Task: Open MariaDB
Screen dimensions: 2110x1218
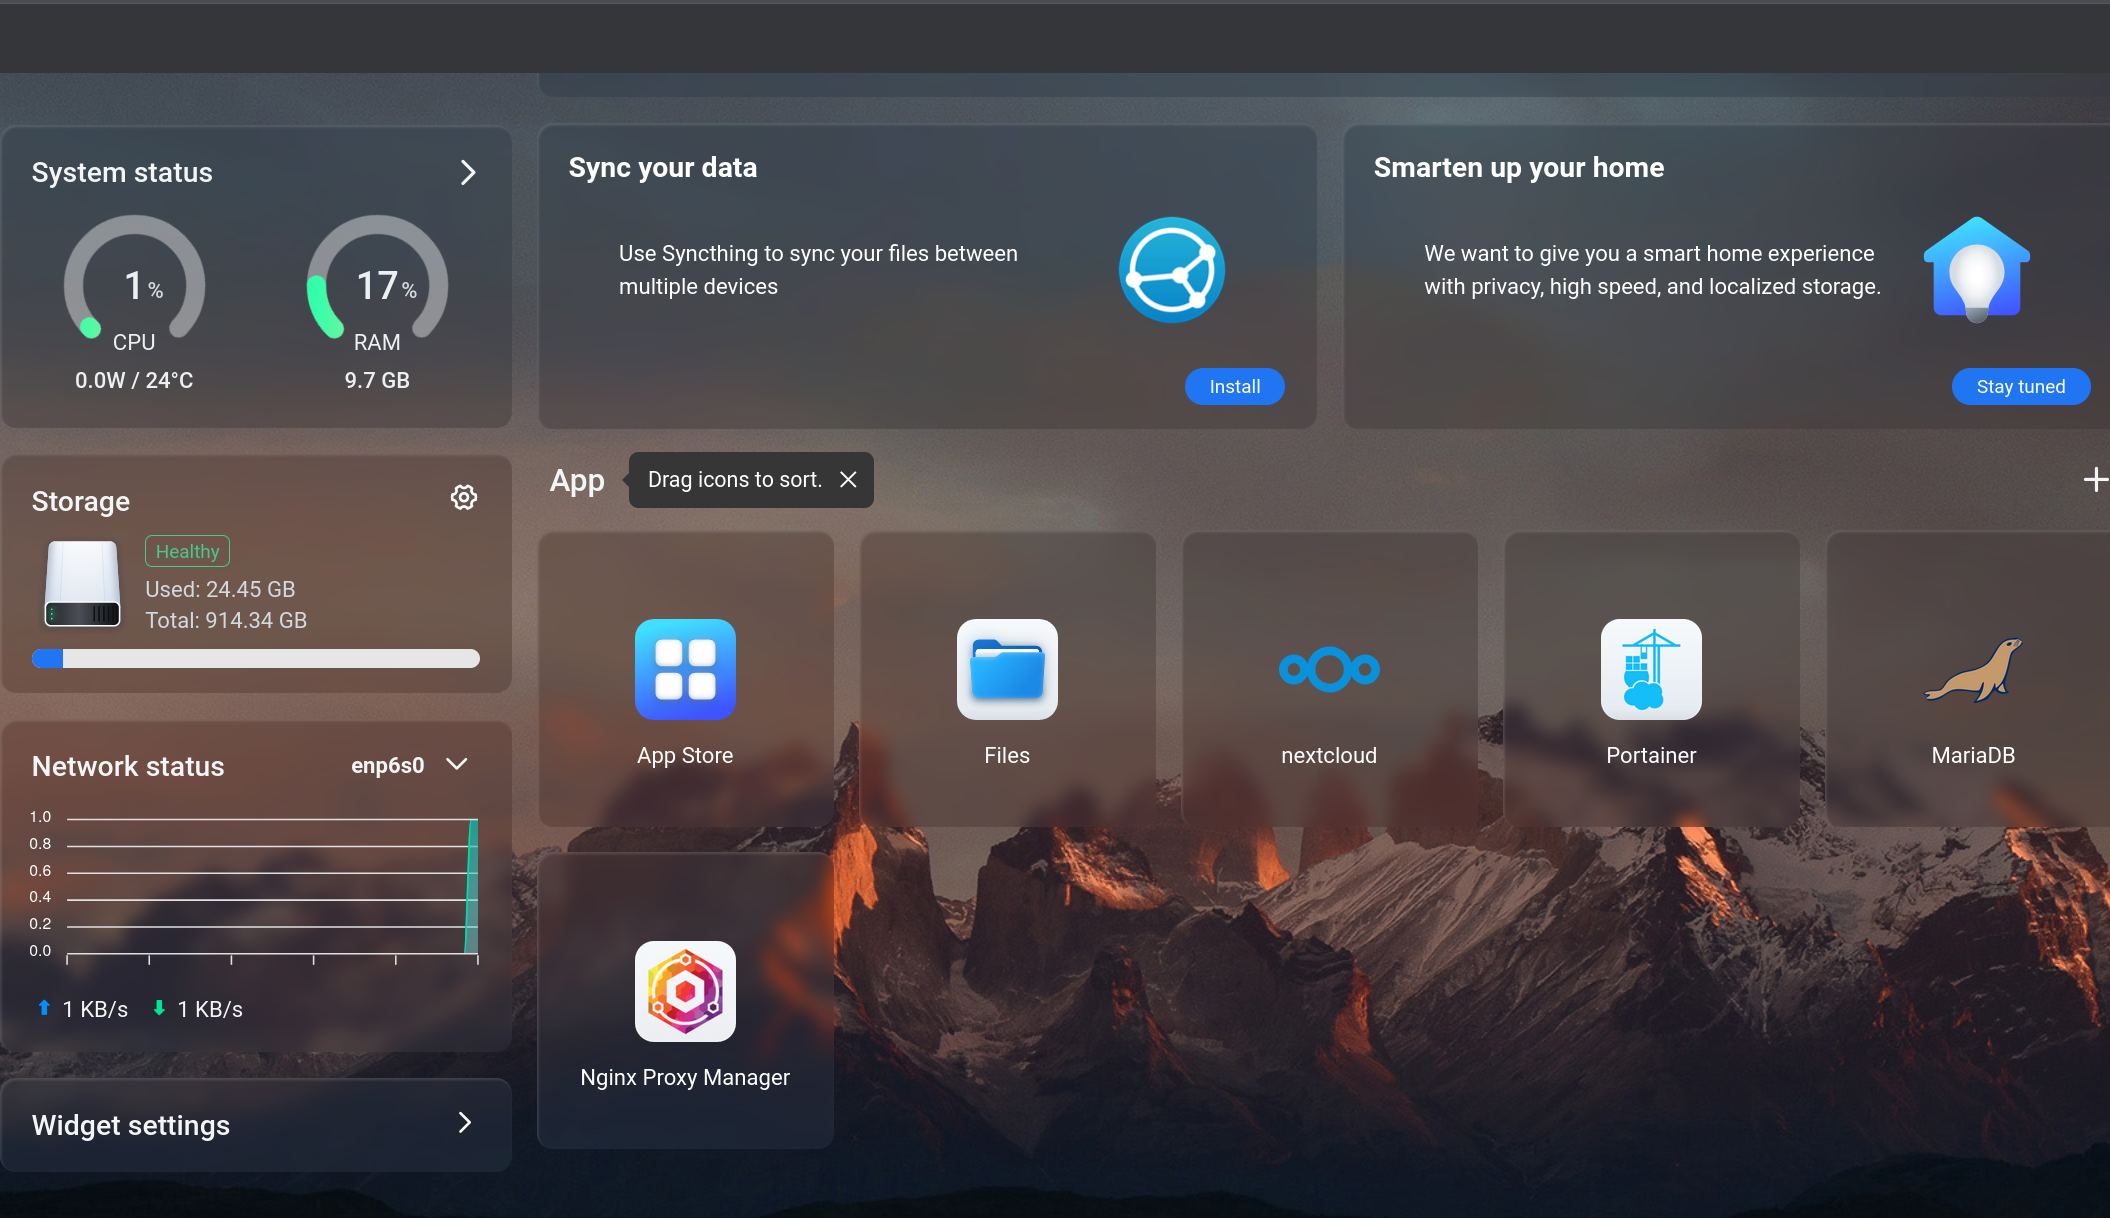Action: 1972,670
